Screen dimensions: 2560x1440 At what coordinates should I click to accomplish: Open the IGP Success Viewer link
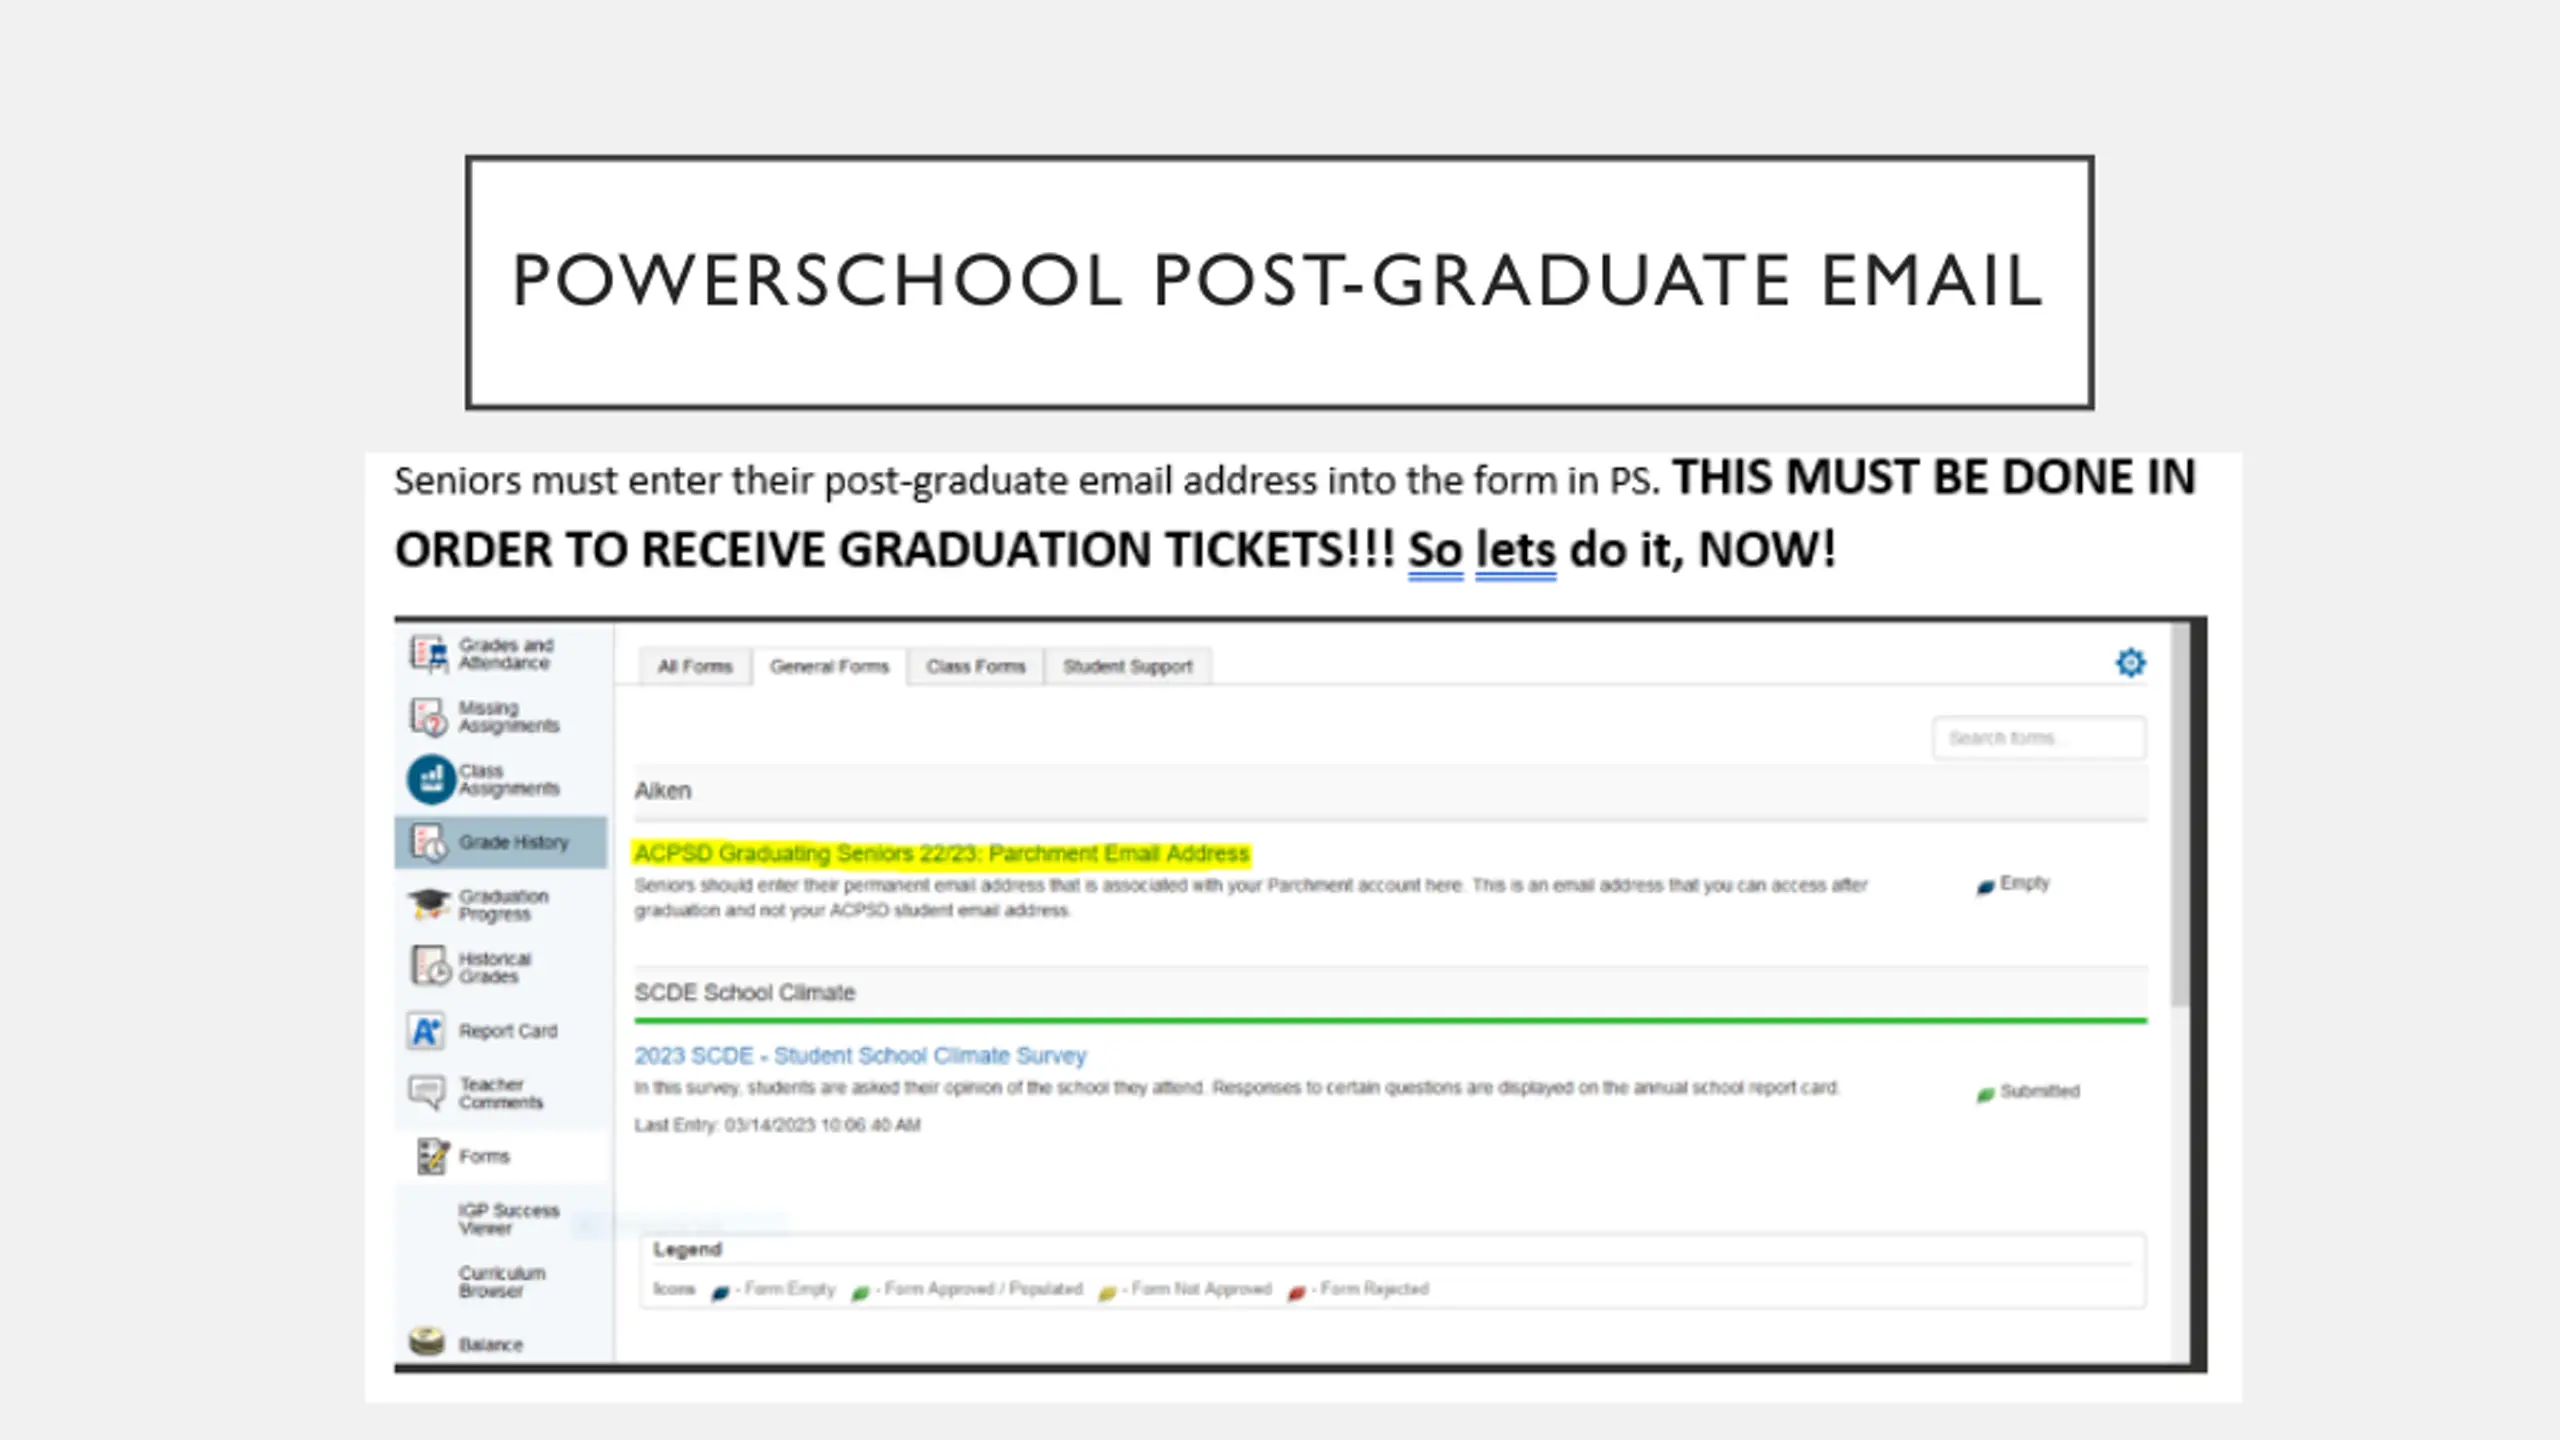508,1219
